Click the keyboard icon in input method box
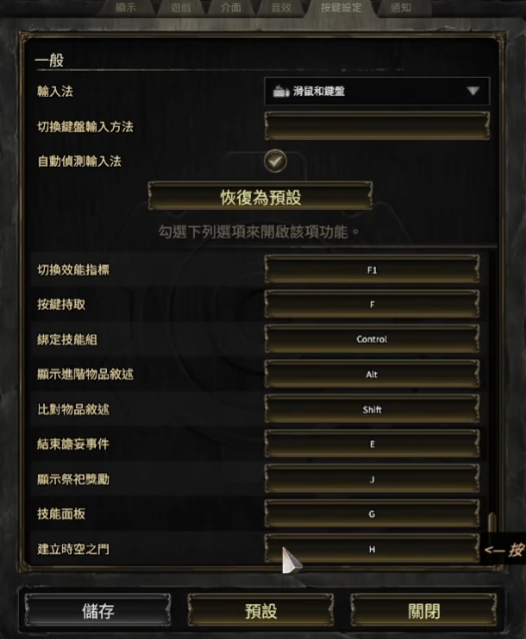 click(281, 91)
